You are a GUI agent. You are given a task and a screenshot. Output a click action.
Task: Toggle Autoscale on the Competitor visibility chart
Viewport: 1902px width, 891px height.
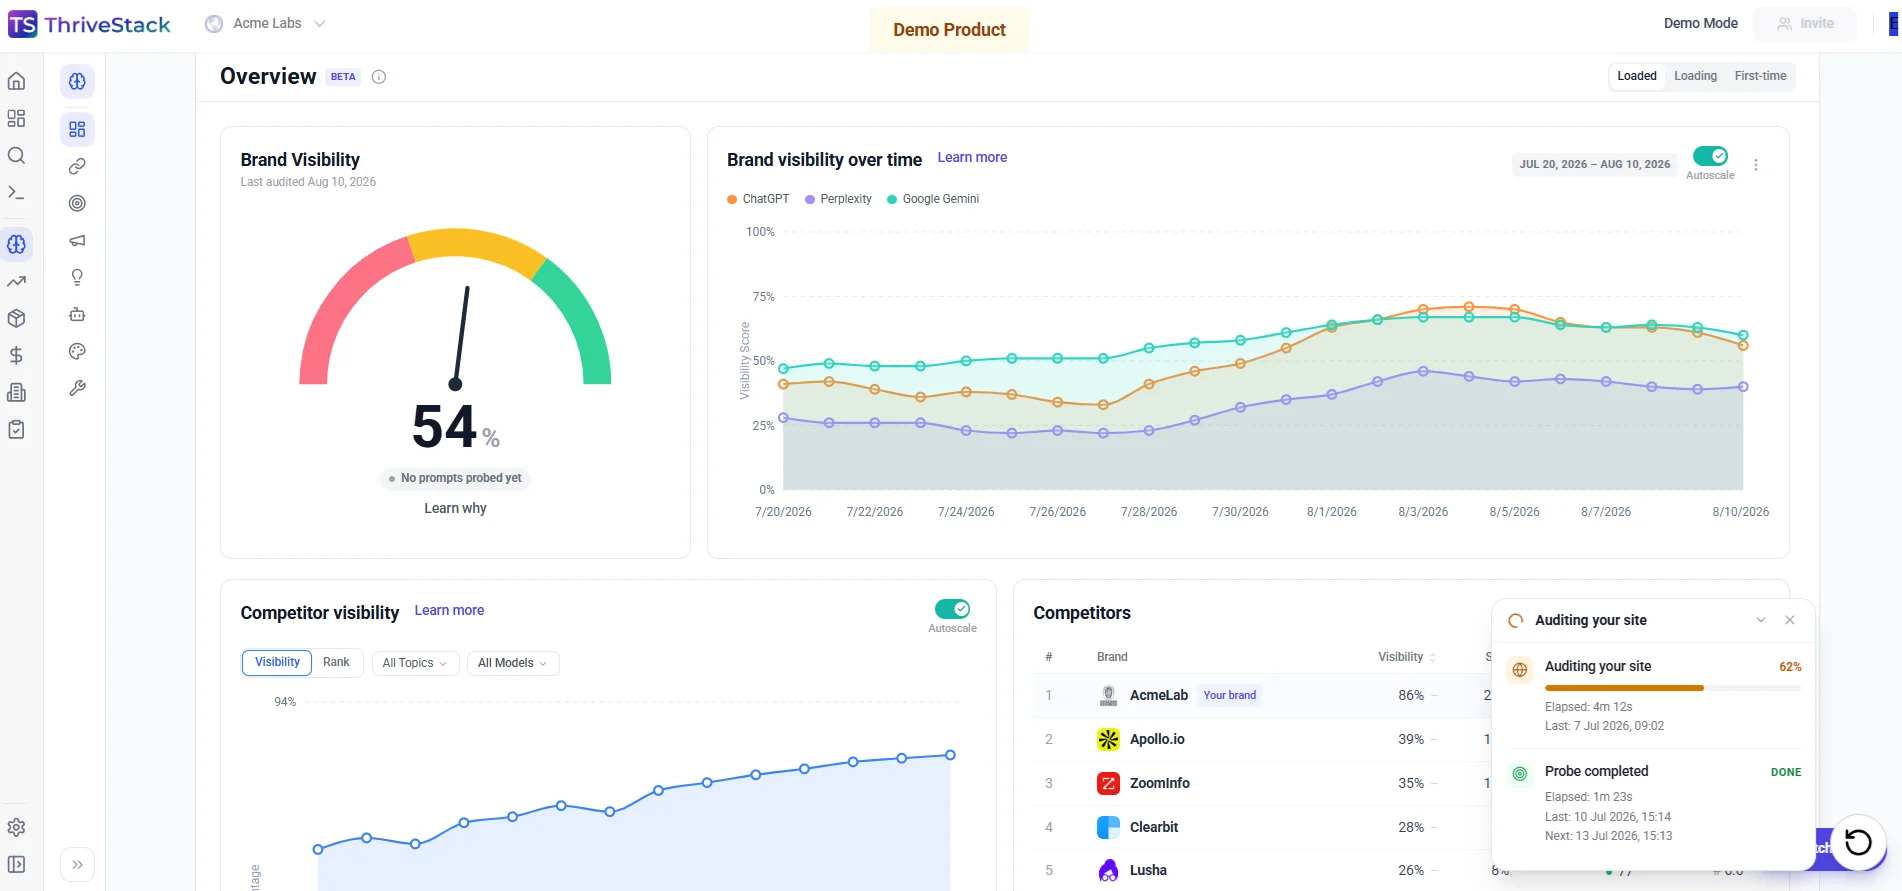click(x=952, y=609)
